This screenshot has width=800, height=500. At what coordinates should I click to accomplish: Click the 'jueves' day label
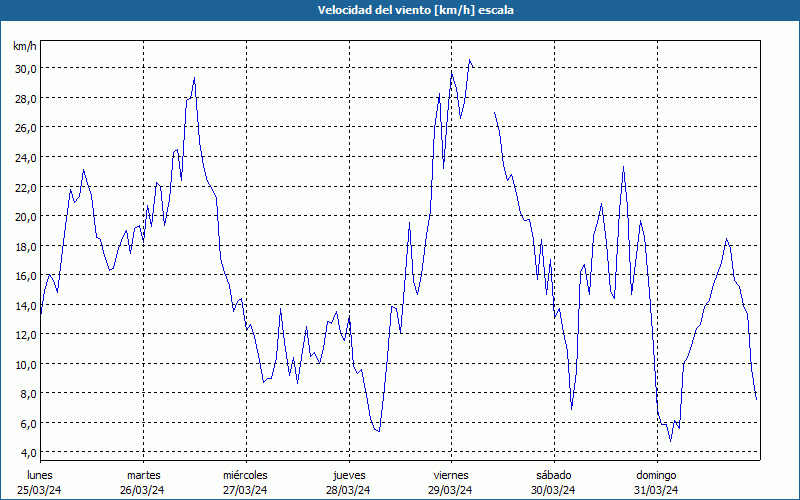pyautogui.click(x=349, y=475)
